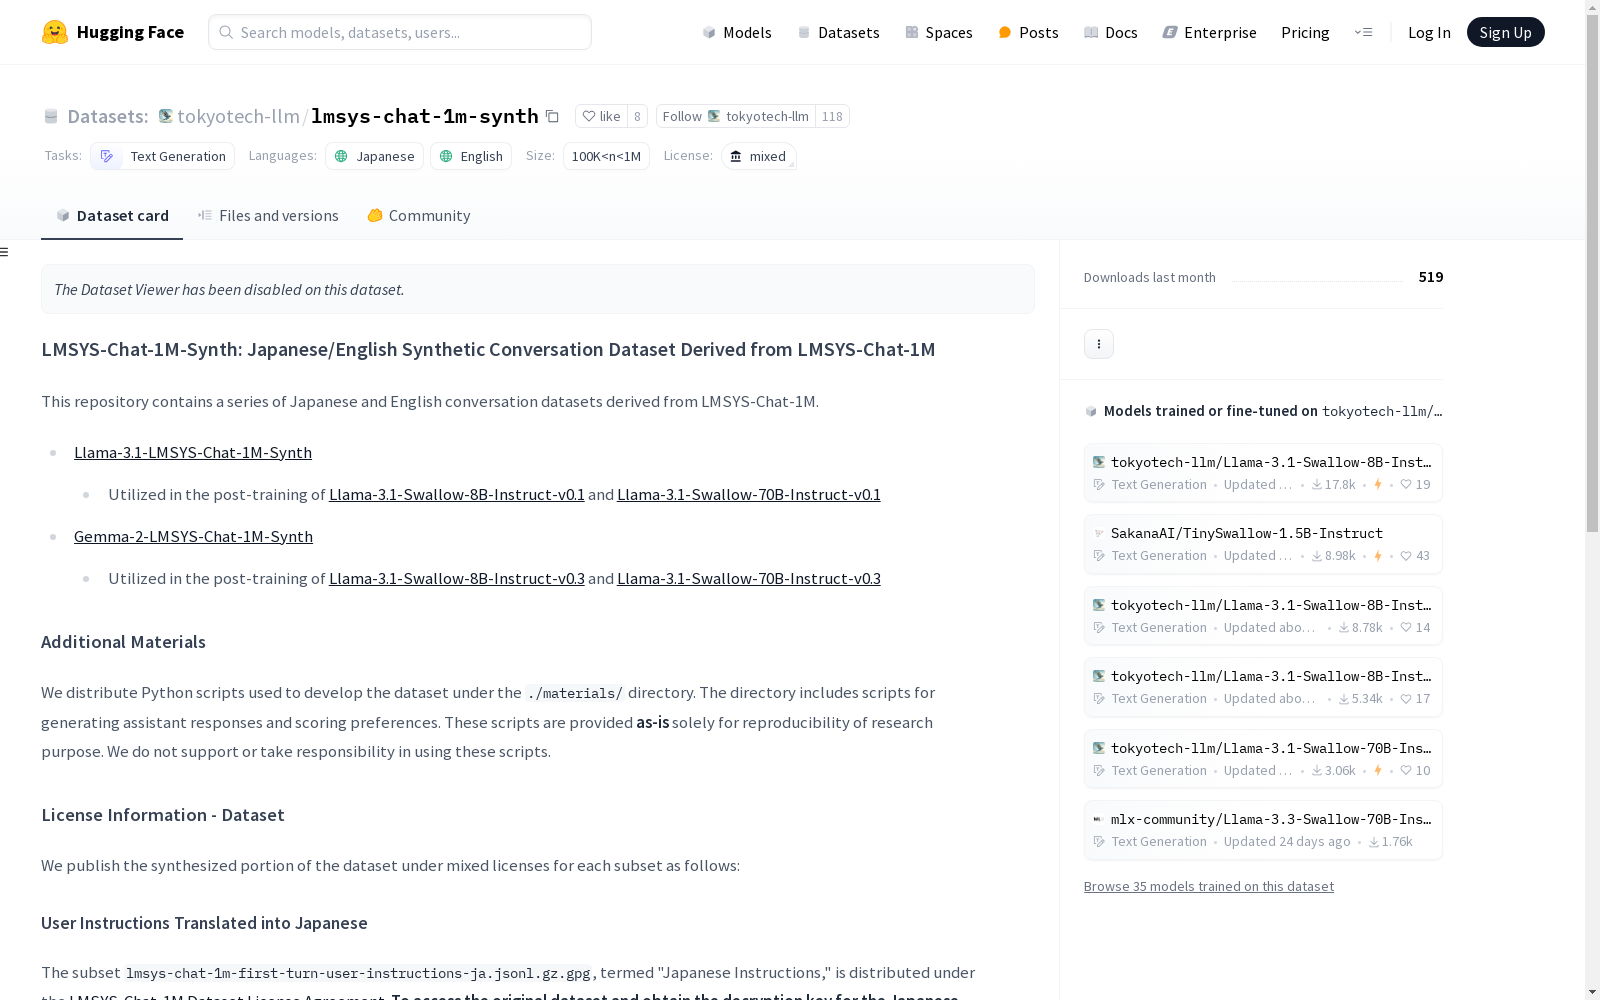Open SakanaAI/TinySwallow-1.5B-Instruct model card
The height and width of the screenshot is (1000, 1600).
(1263, 544)
